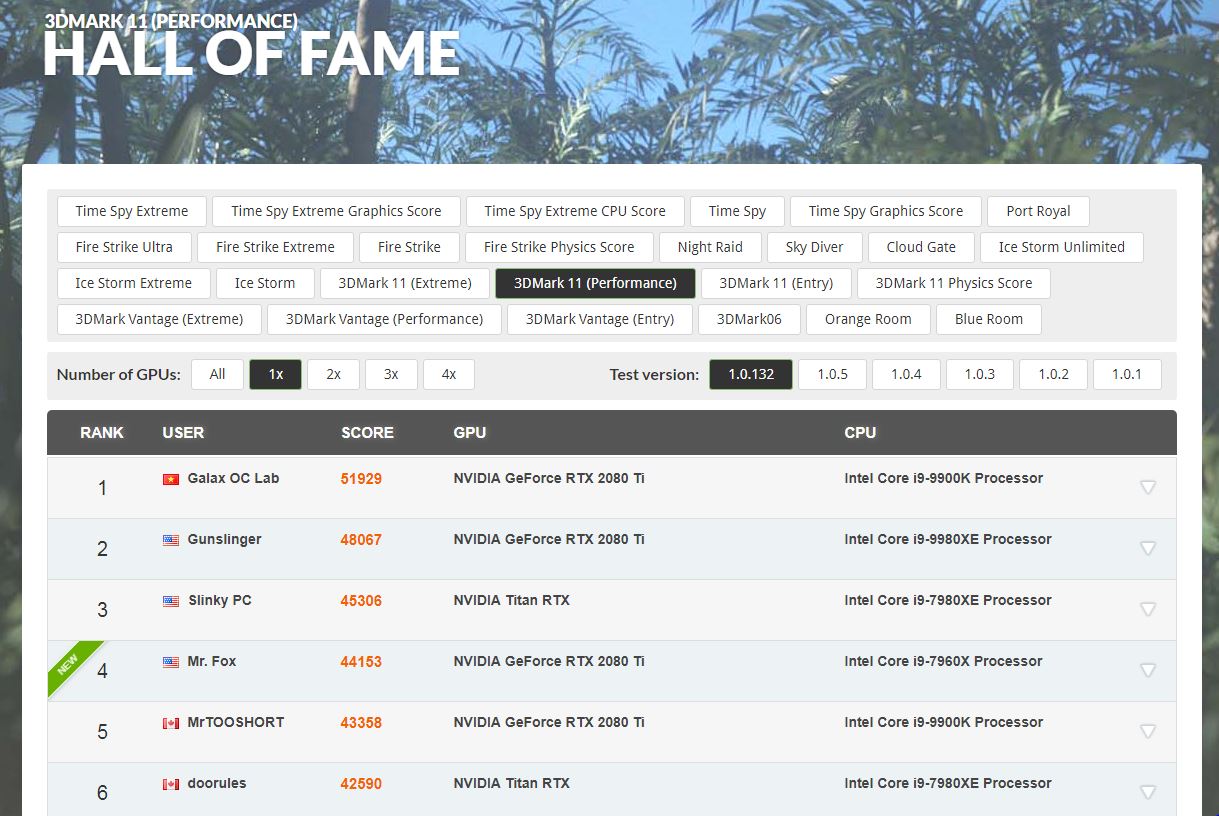This screenshot has height=816, width=1219.
Task: View the 45306 score result
Action: (x=361, y=601)
